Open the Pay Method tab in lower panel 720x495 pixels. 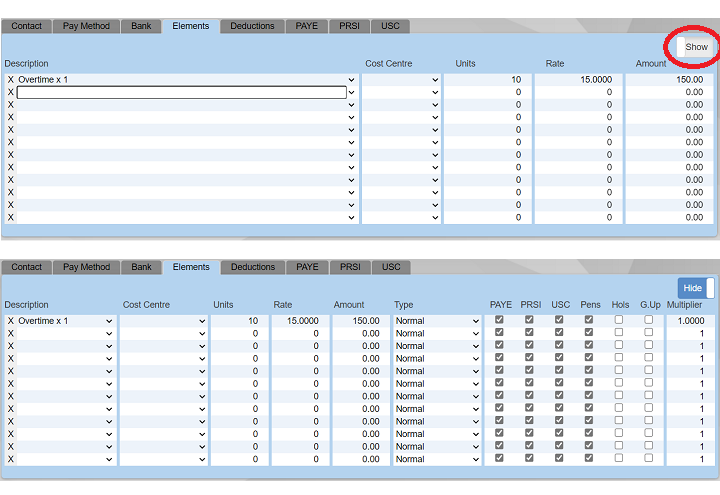[x=87, y=267]
